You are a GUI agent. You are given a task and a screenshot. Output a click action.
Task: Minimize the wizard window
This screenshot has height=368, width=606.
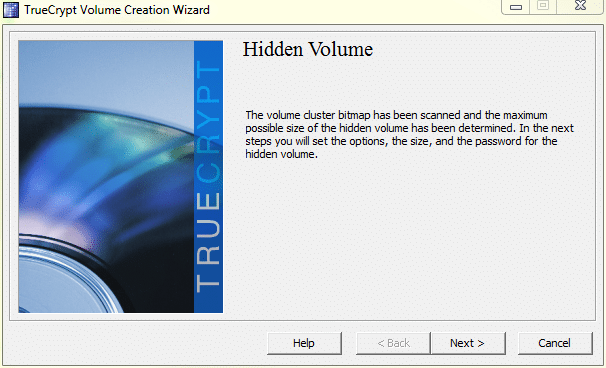coord(516,7)
